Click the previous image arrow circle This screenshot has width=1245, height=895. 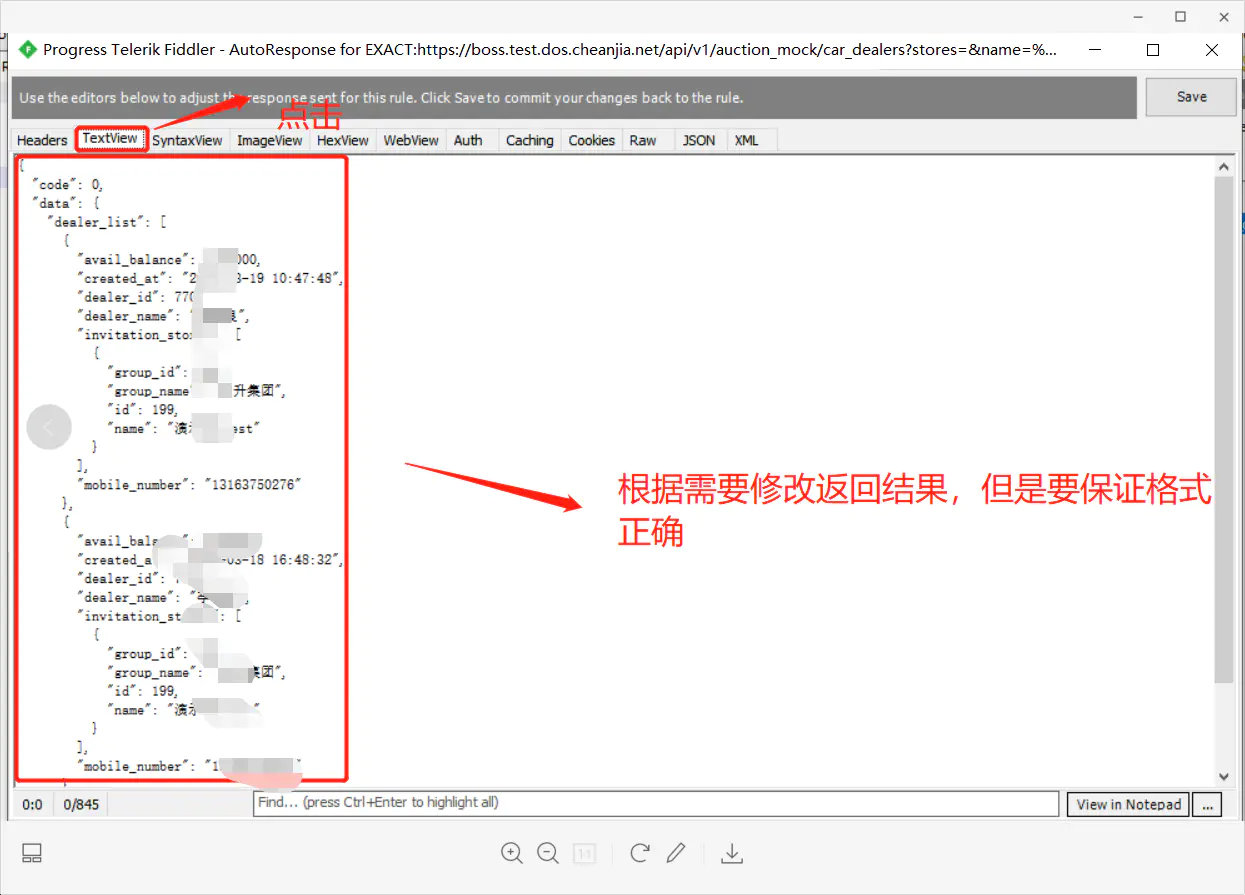pyautogui.click(x=49, y=428)
